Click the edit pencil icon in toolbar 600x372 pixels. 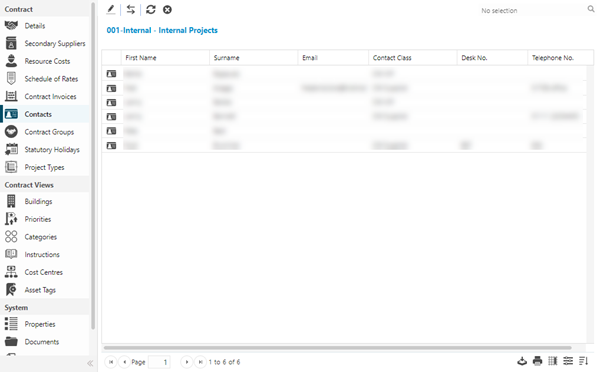111,10
